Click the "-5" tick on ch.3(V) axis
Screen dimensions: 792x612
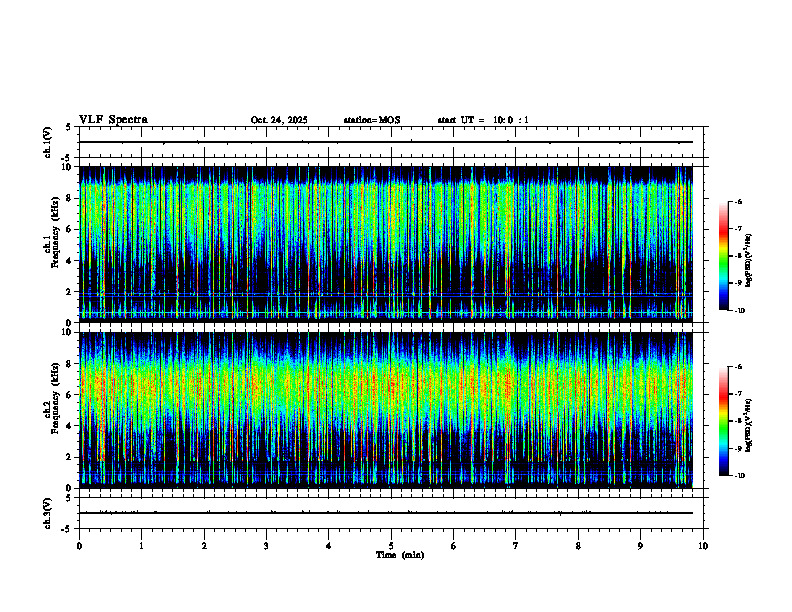point(67,529)
